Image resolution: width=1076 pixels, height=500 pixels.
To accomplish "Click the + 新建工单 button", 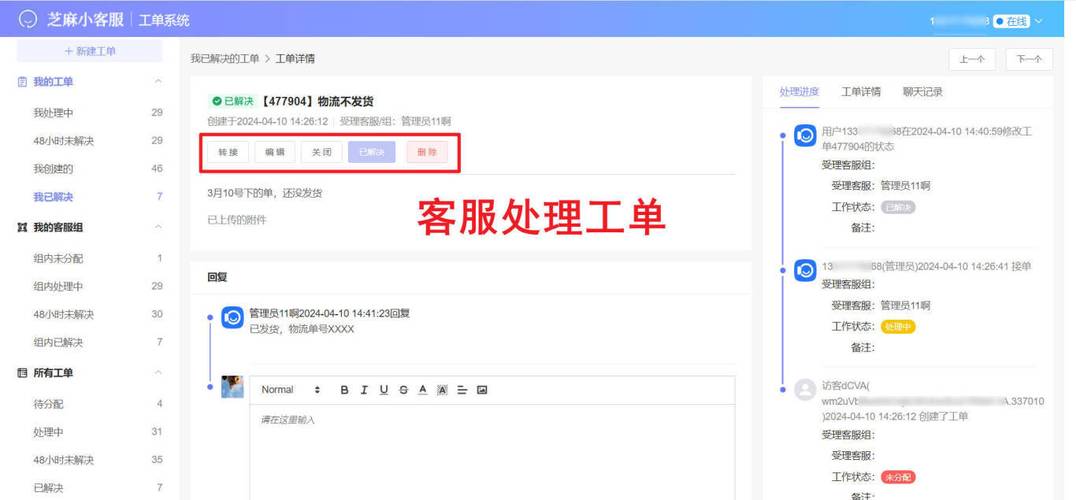I will point(90,51).
